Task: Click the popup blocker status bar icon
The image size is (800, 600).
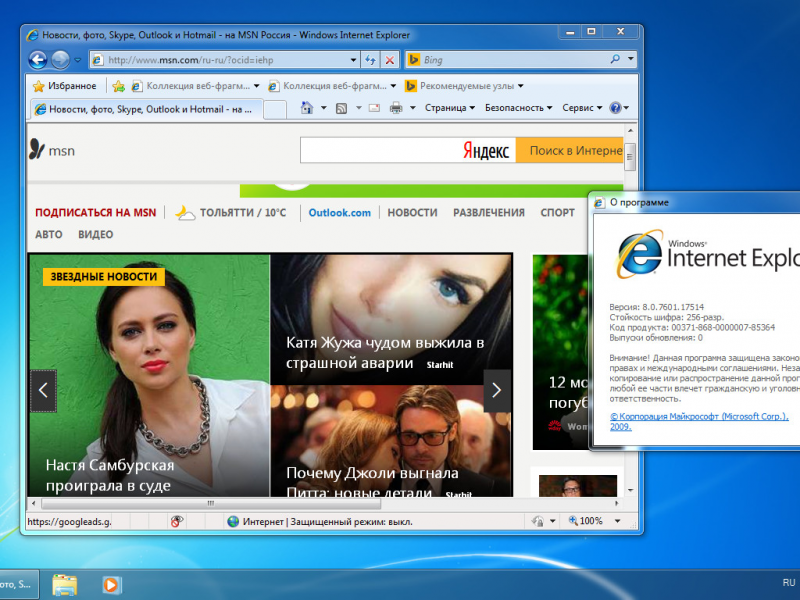Action: [x=177, y=521]
